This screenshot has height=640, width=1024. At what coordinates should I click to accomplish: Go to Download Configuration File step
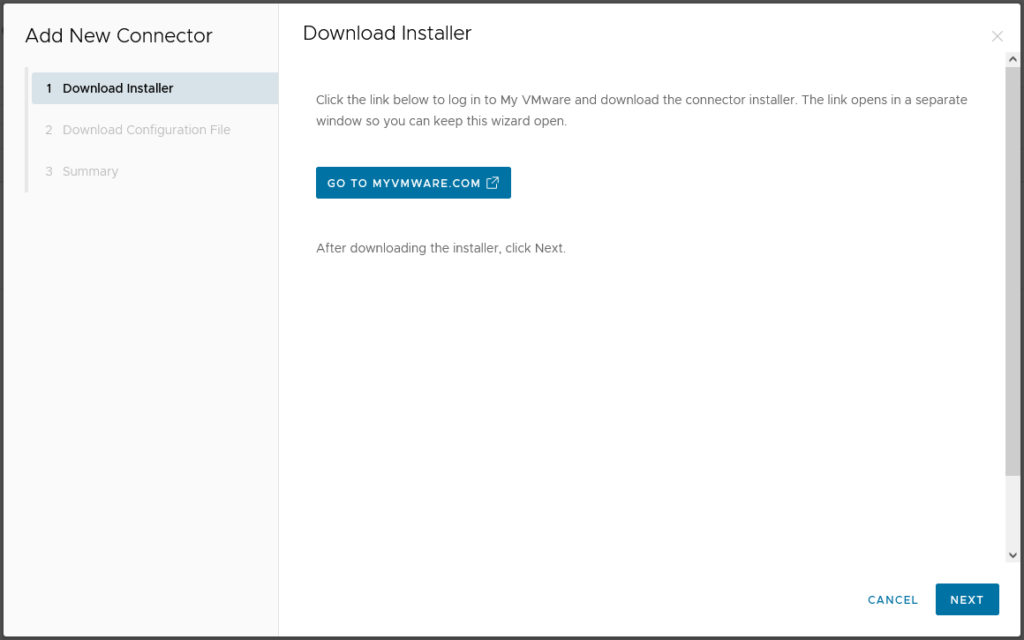click(x=146, y=130)
